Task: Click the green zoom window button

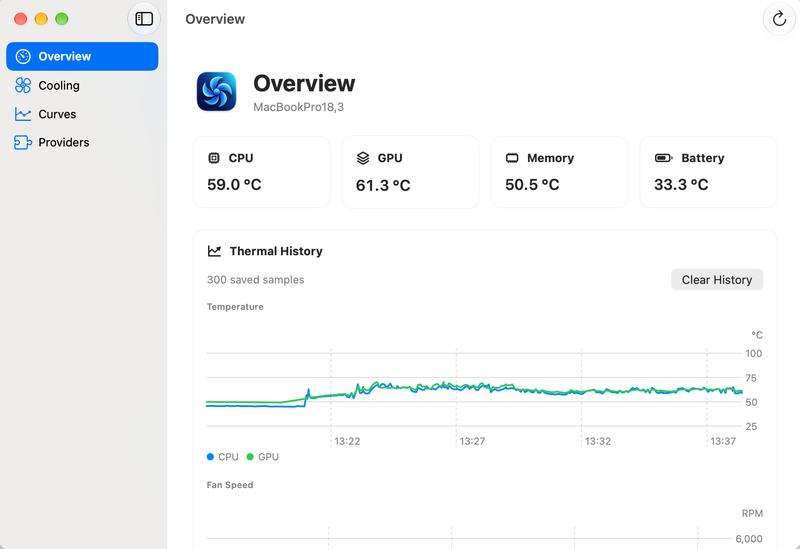Action: (x=62, y=19)
